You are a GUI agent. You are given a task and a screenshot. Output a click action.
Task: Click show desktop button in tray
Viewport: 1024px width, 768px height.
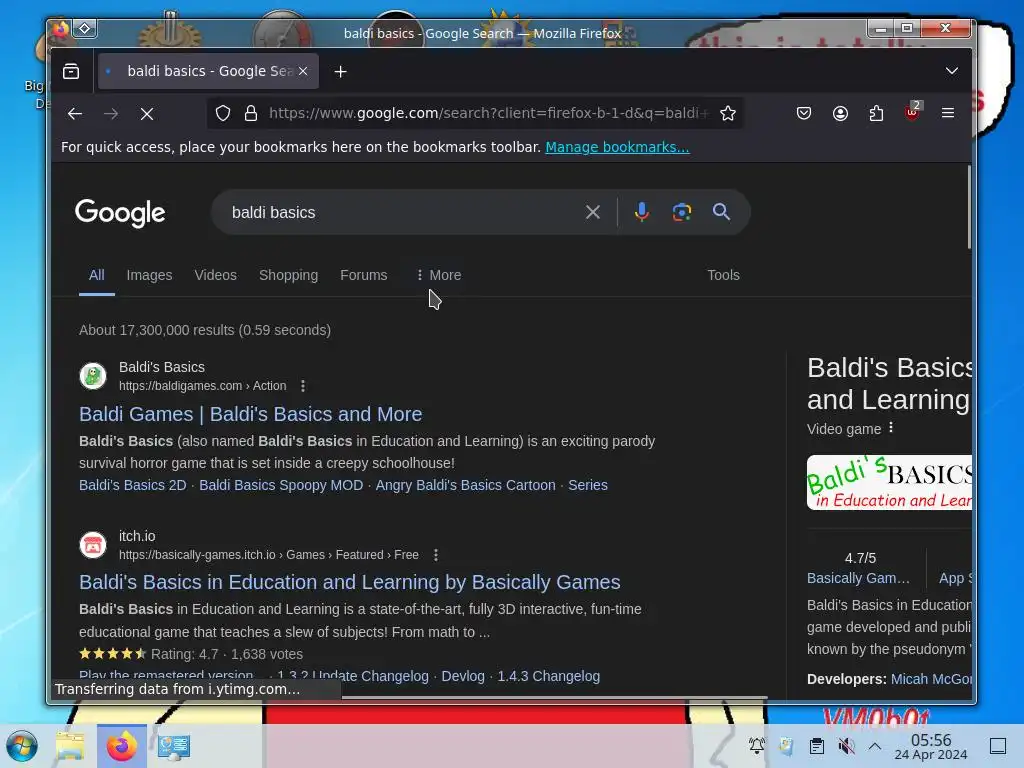pos(998,746)
